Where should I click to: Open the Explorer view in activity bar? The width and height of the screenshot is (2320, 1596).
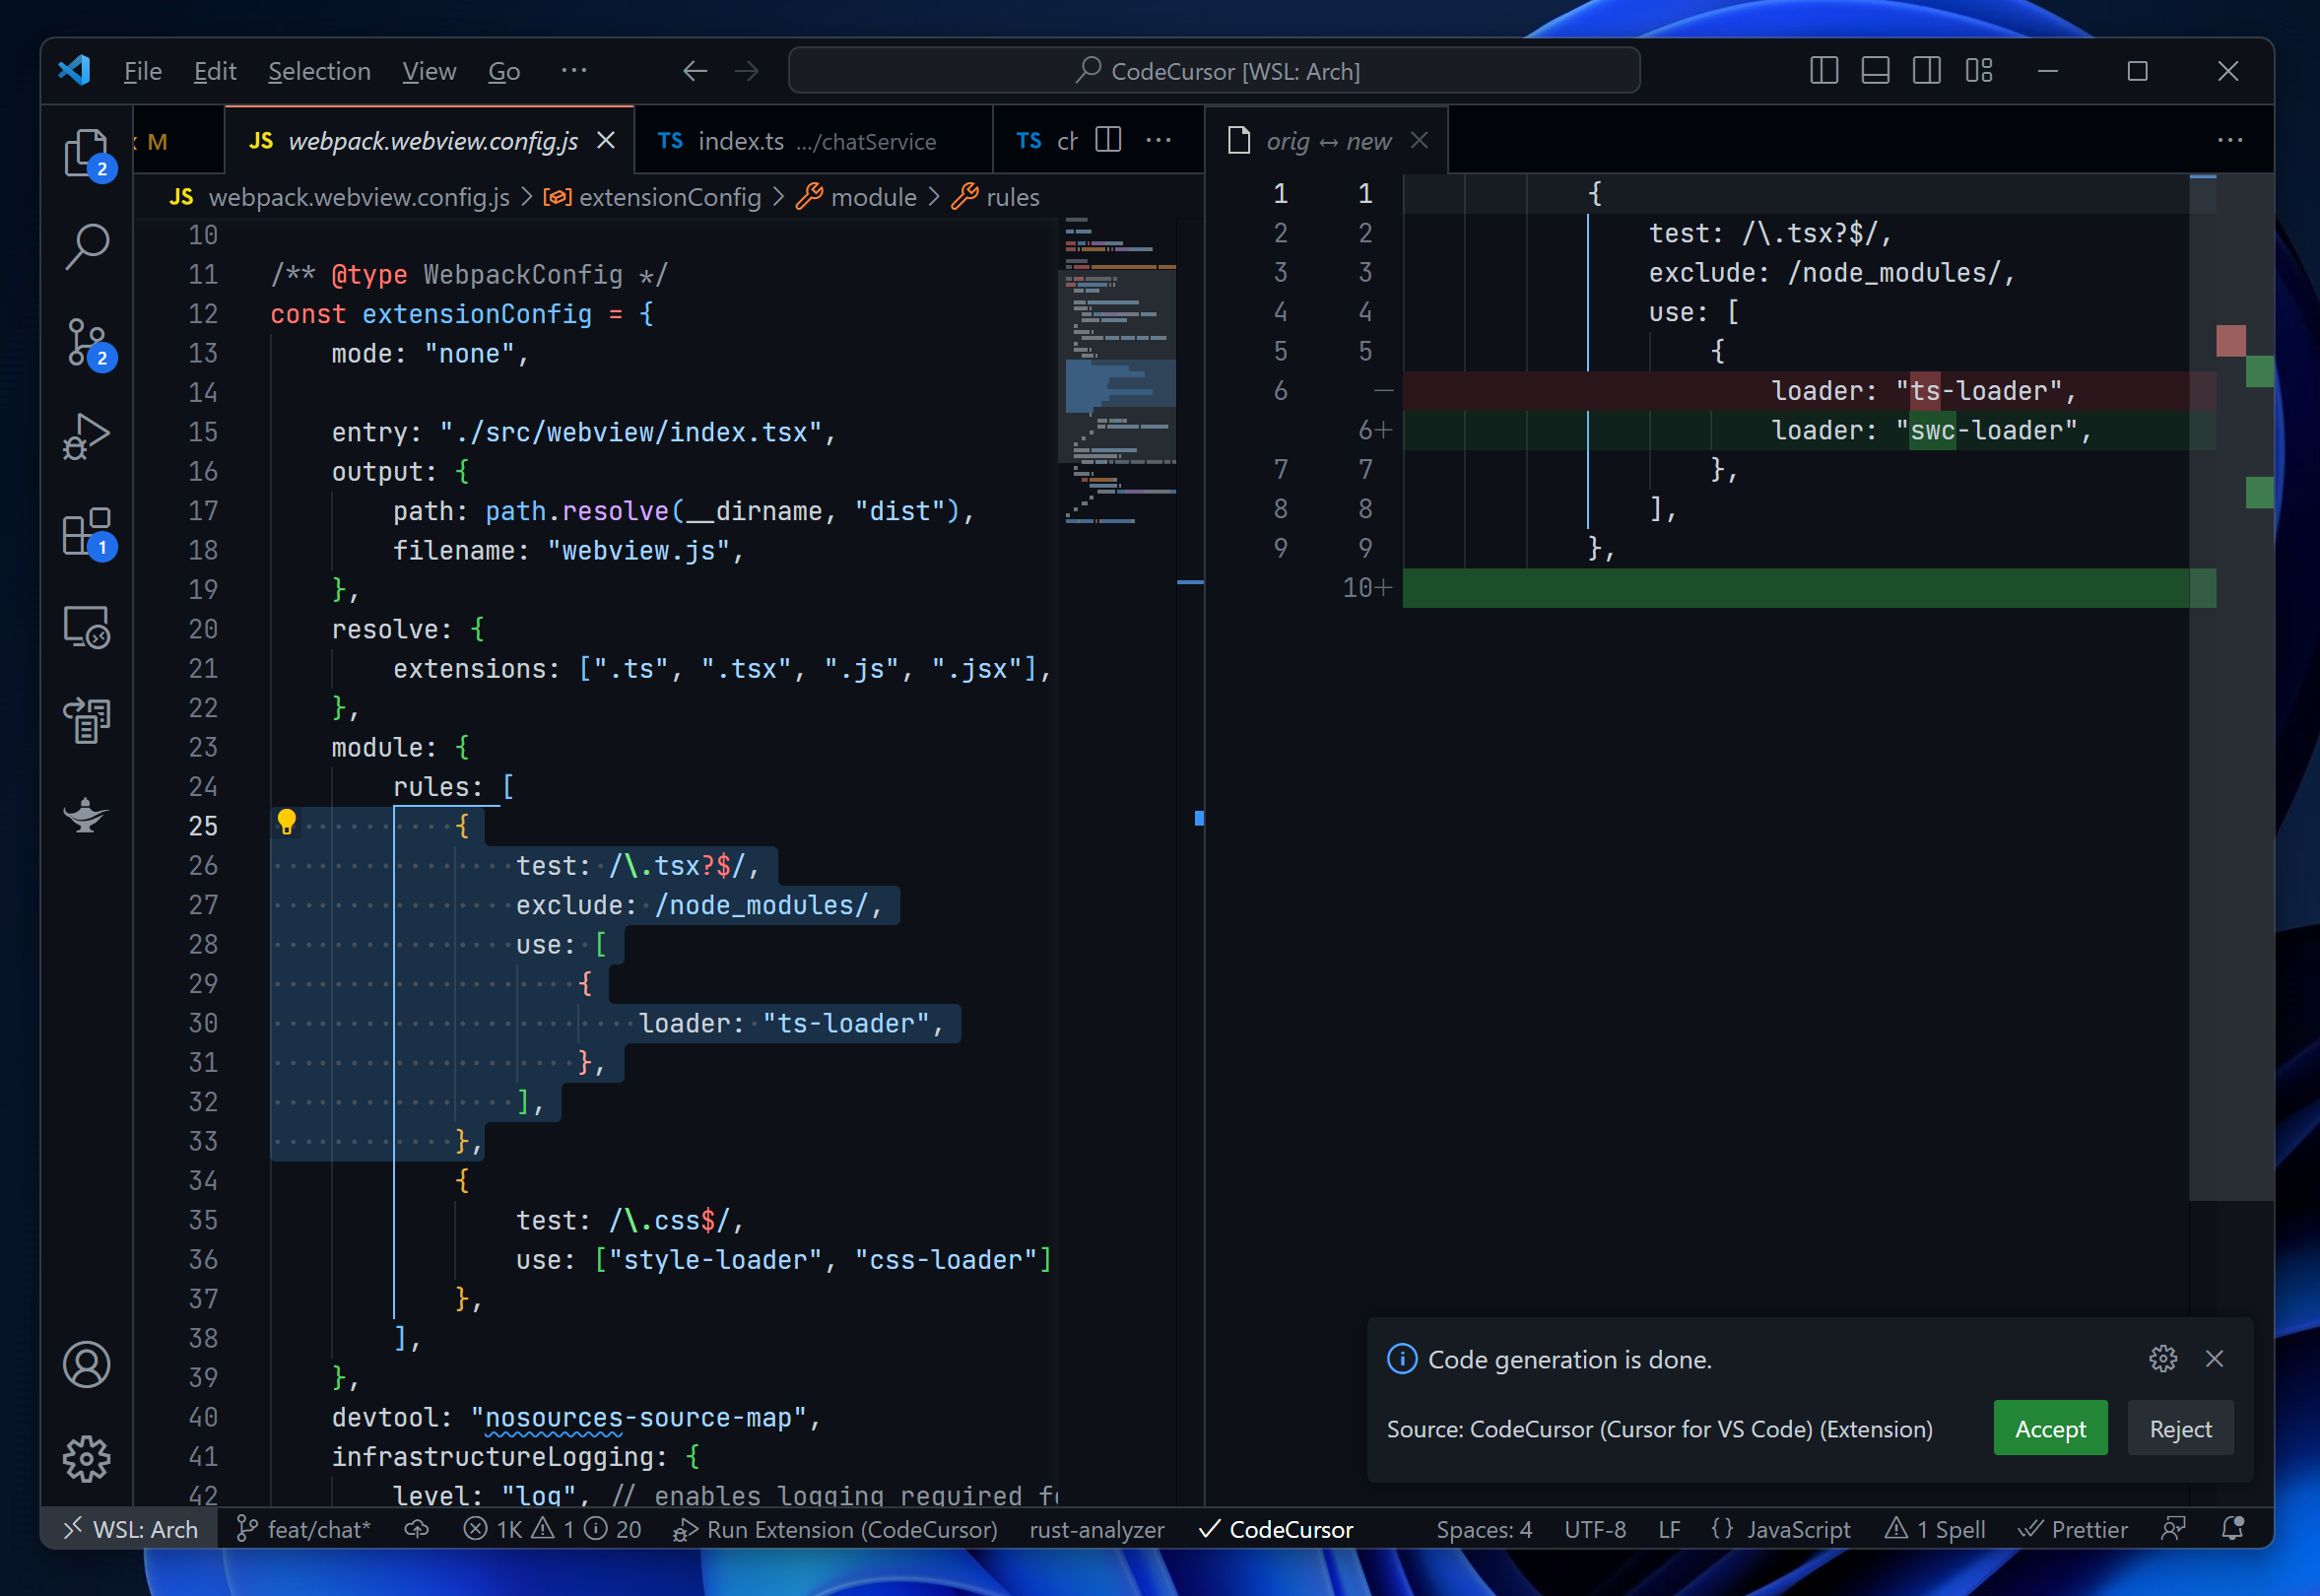(87, 153)
